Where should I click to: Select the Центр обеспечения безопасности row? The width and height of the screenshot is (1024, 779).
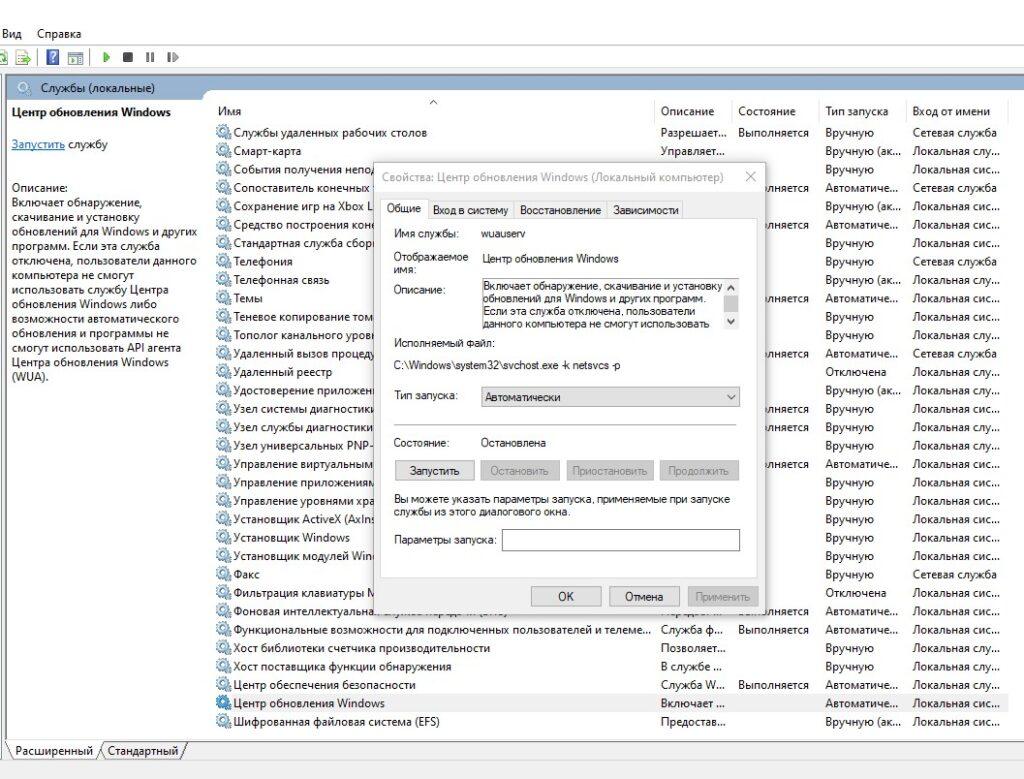pos(611,685)
